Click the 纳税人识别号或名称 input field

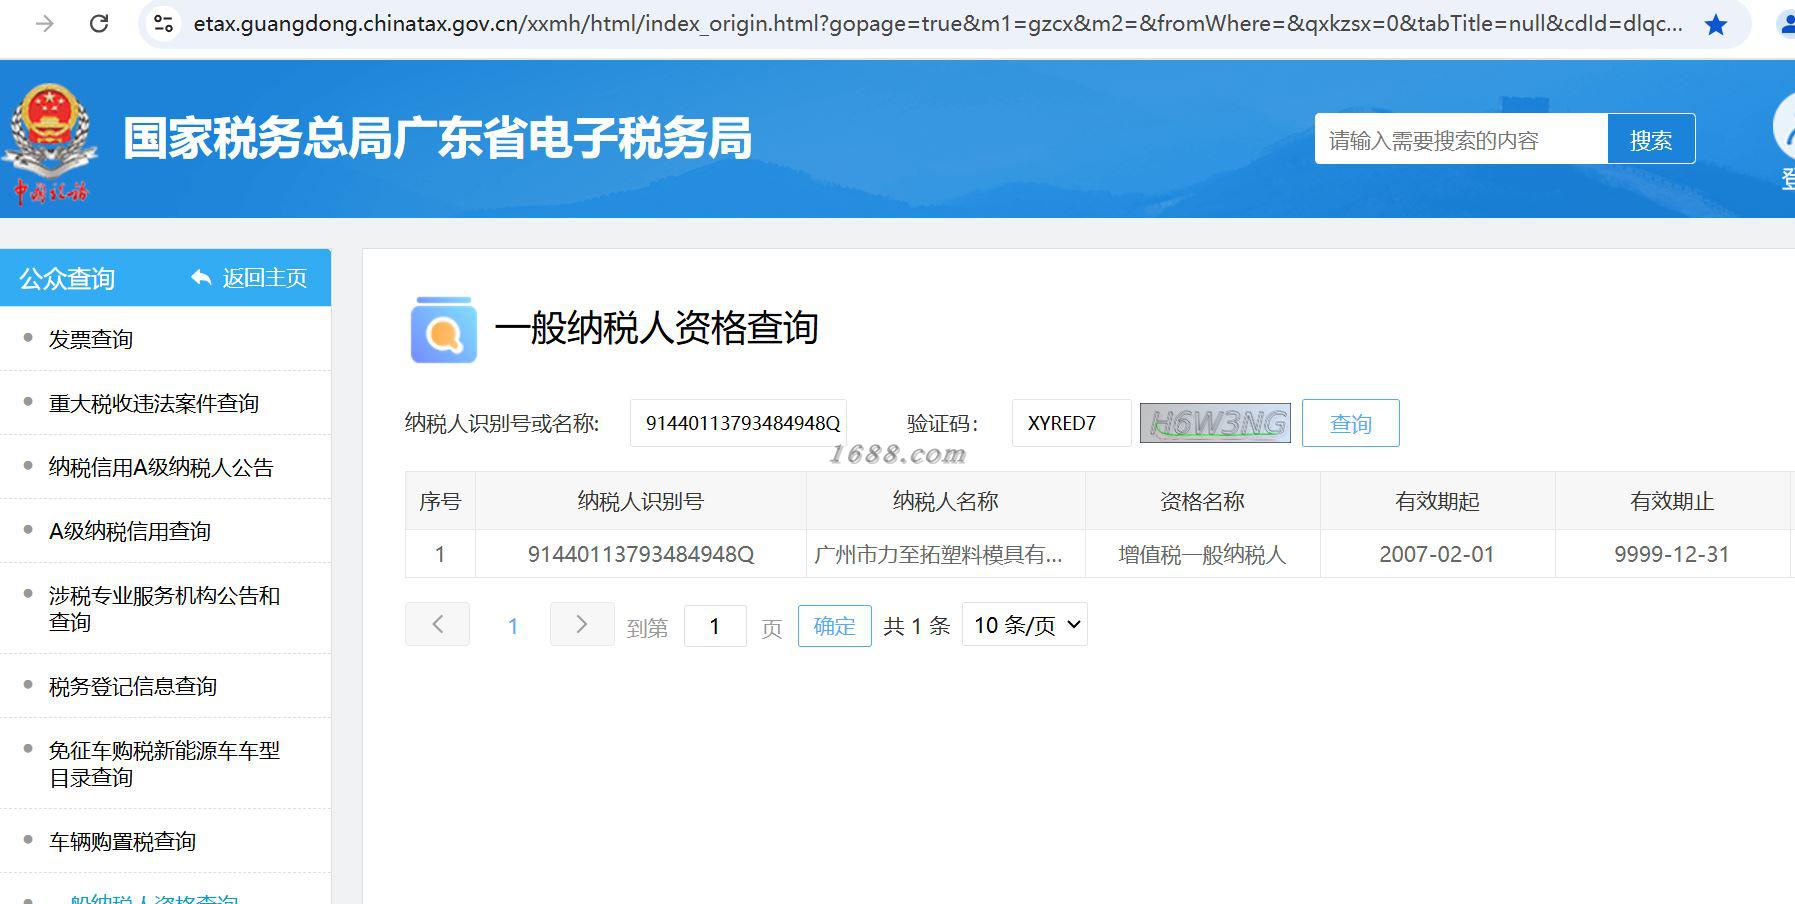[x=738, y=423]
